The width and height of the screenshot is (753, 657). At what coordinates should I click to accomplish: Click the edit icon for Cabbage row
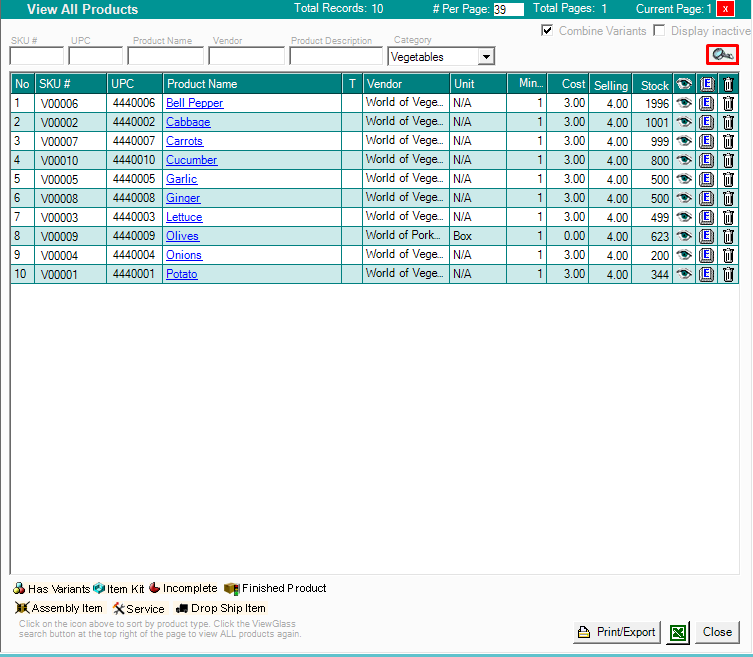tap(706, 122)
